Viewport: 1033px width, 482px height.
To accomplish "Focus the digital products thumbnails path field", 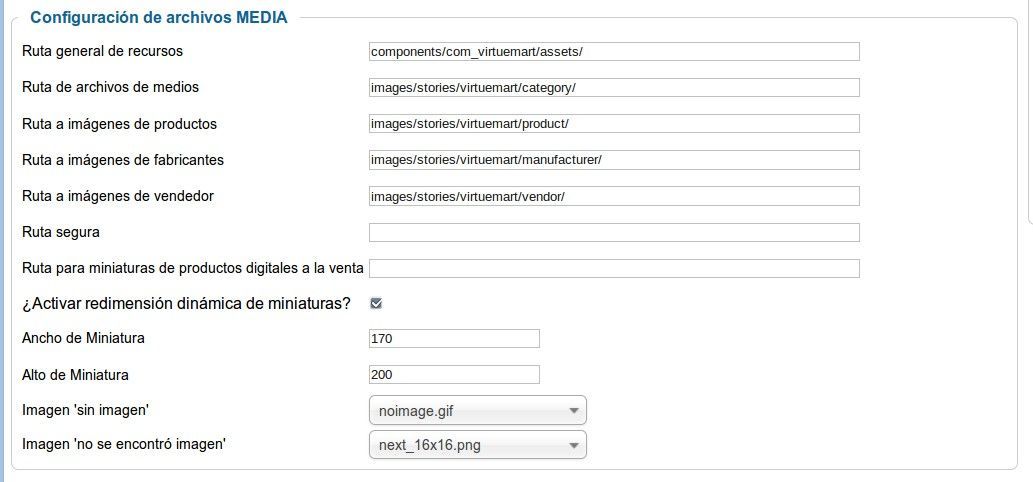I will click(x=614, y=269).
